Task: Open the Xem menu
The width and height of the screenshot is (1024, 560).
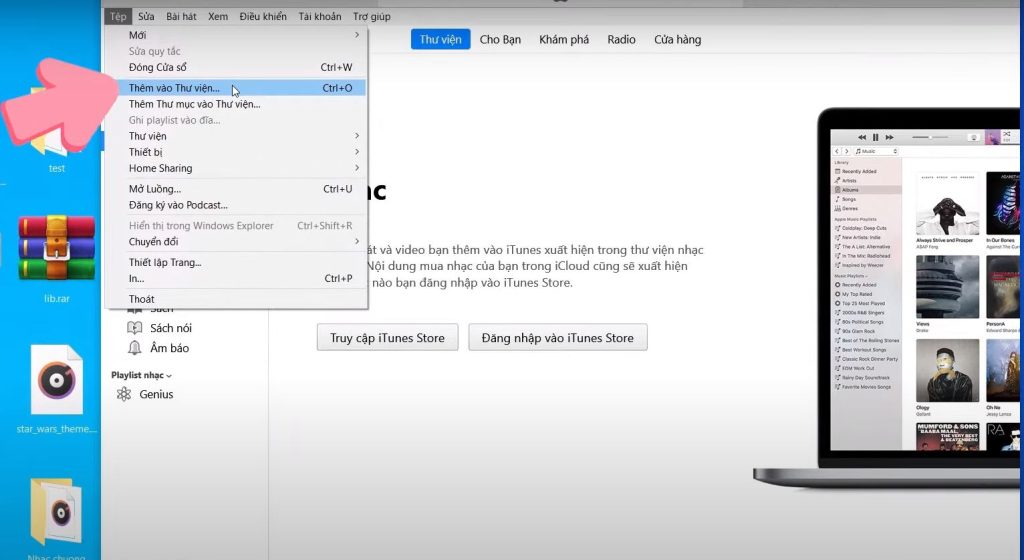Action: coord(218,16)
